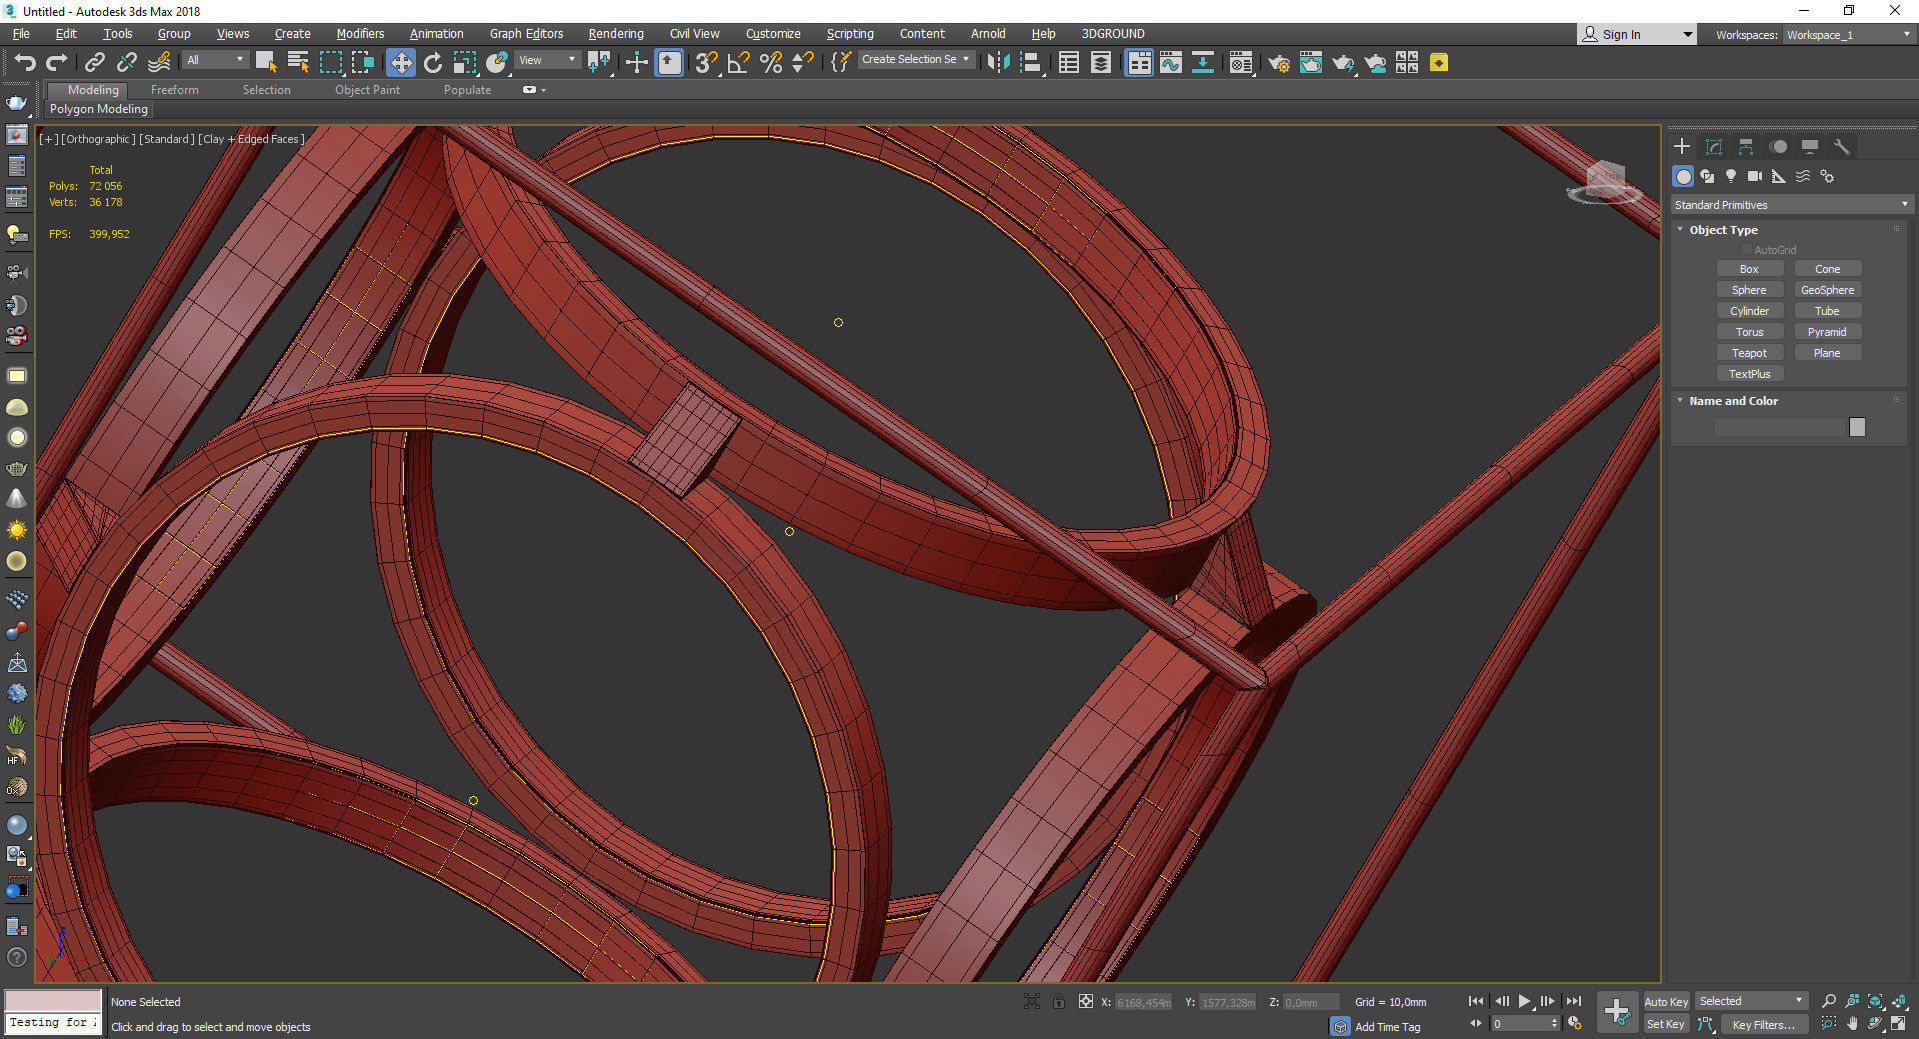Activate the Select and Move tool
The height and width of the screenshot is (1039, 1919).
pyautogui.click(x=400, y=63)
